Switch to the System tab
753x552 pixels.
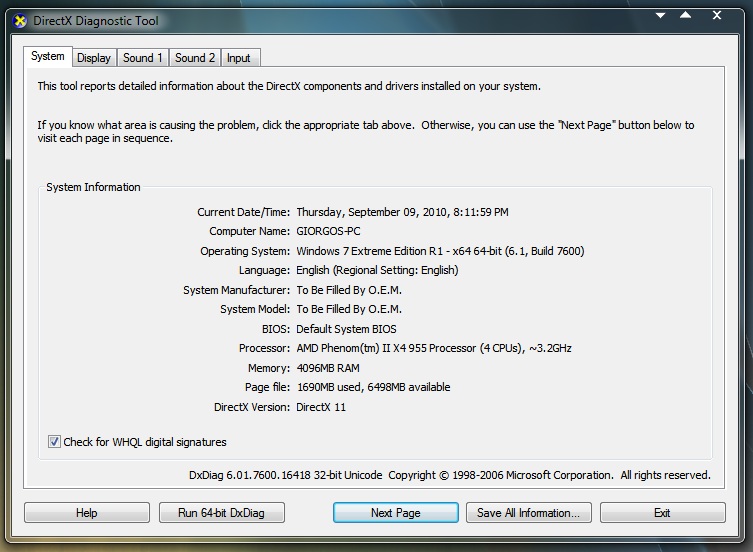pos(48,56)
